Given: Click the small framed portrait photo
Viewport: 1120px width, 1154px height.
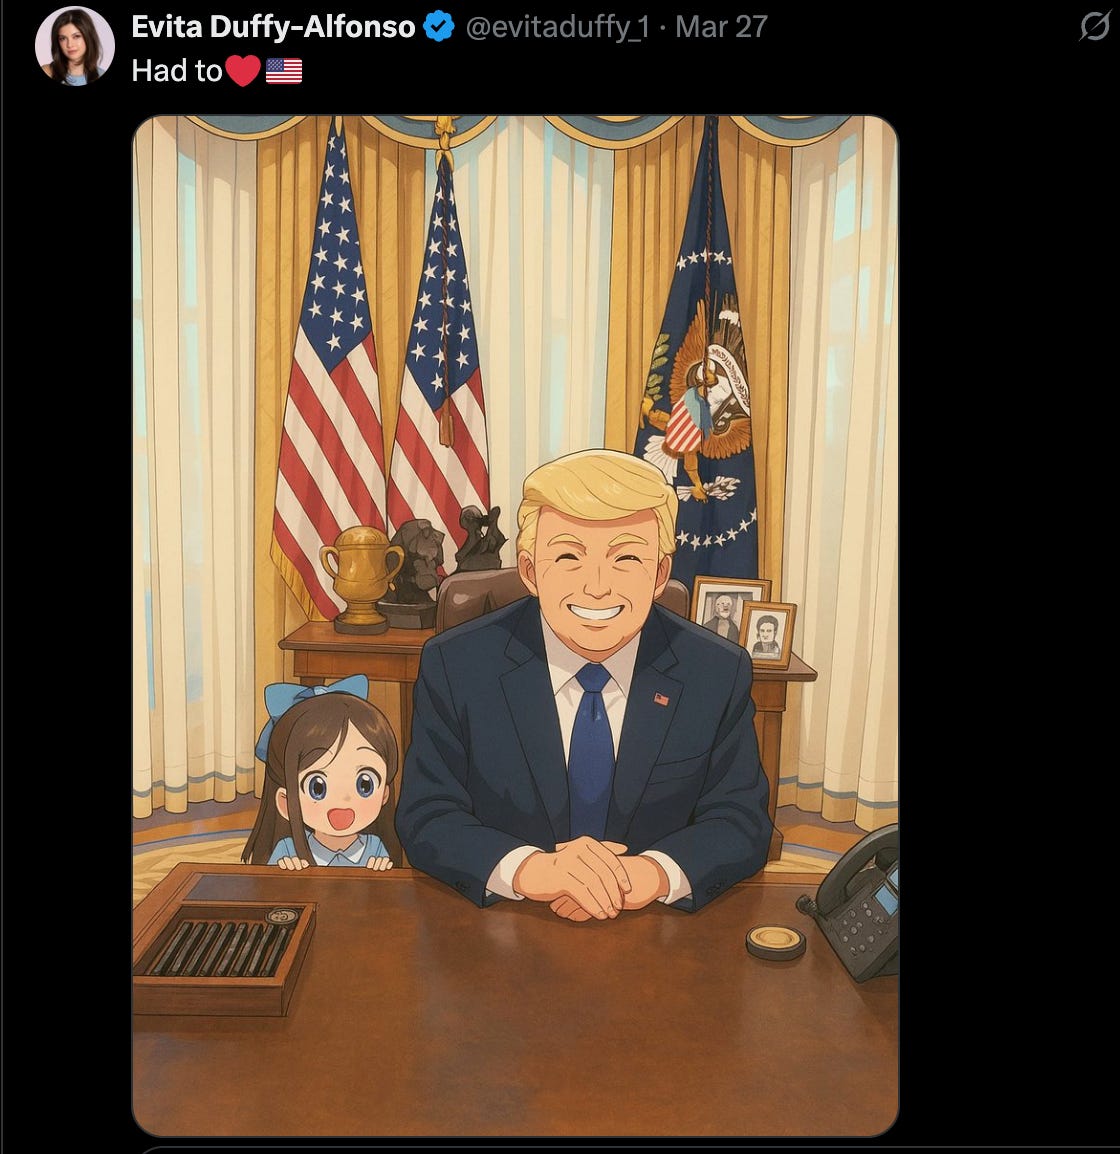Looking at the screenshot, I should 768,633.
